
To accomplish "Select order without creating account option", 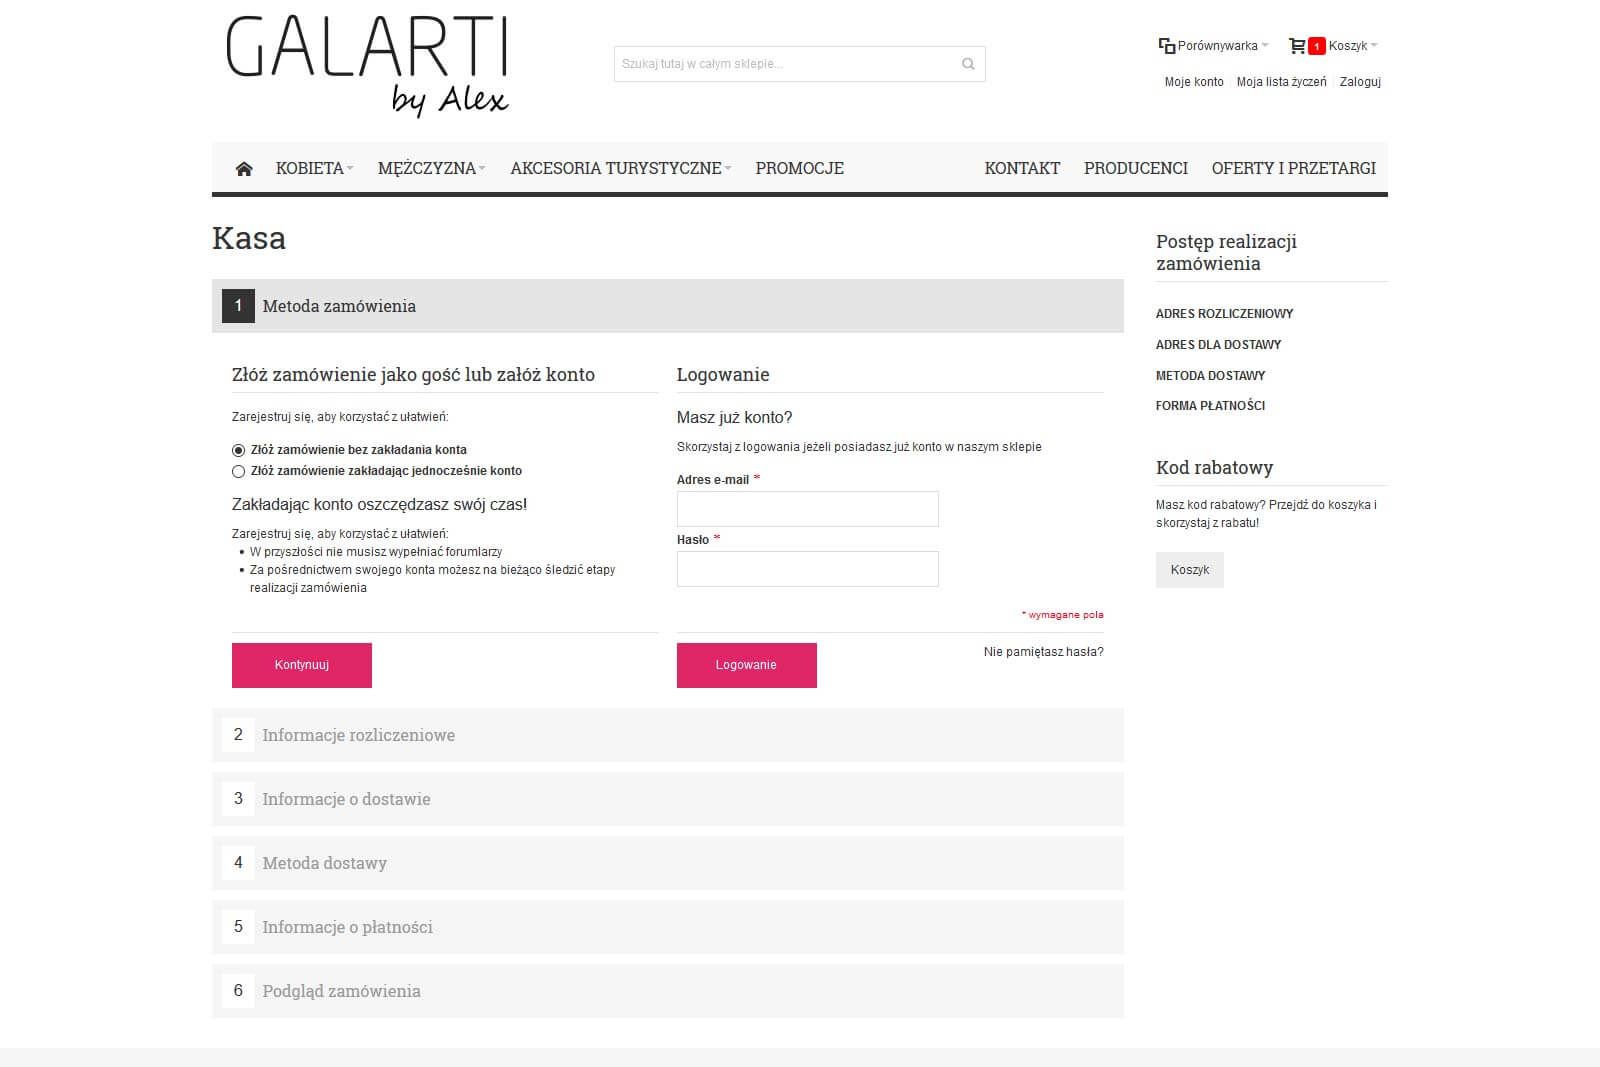I will point(238,450).
